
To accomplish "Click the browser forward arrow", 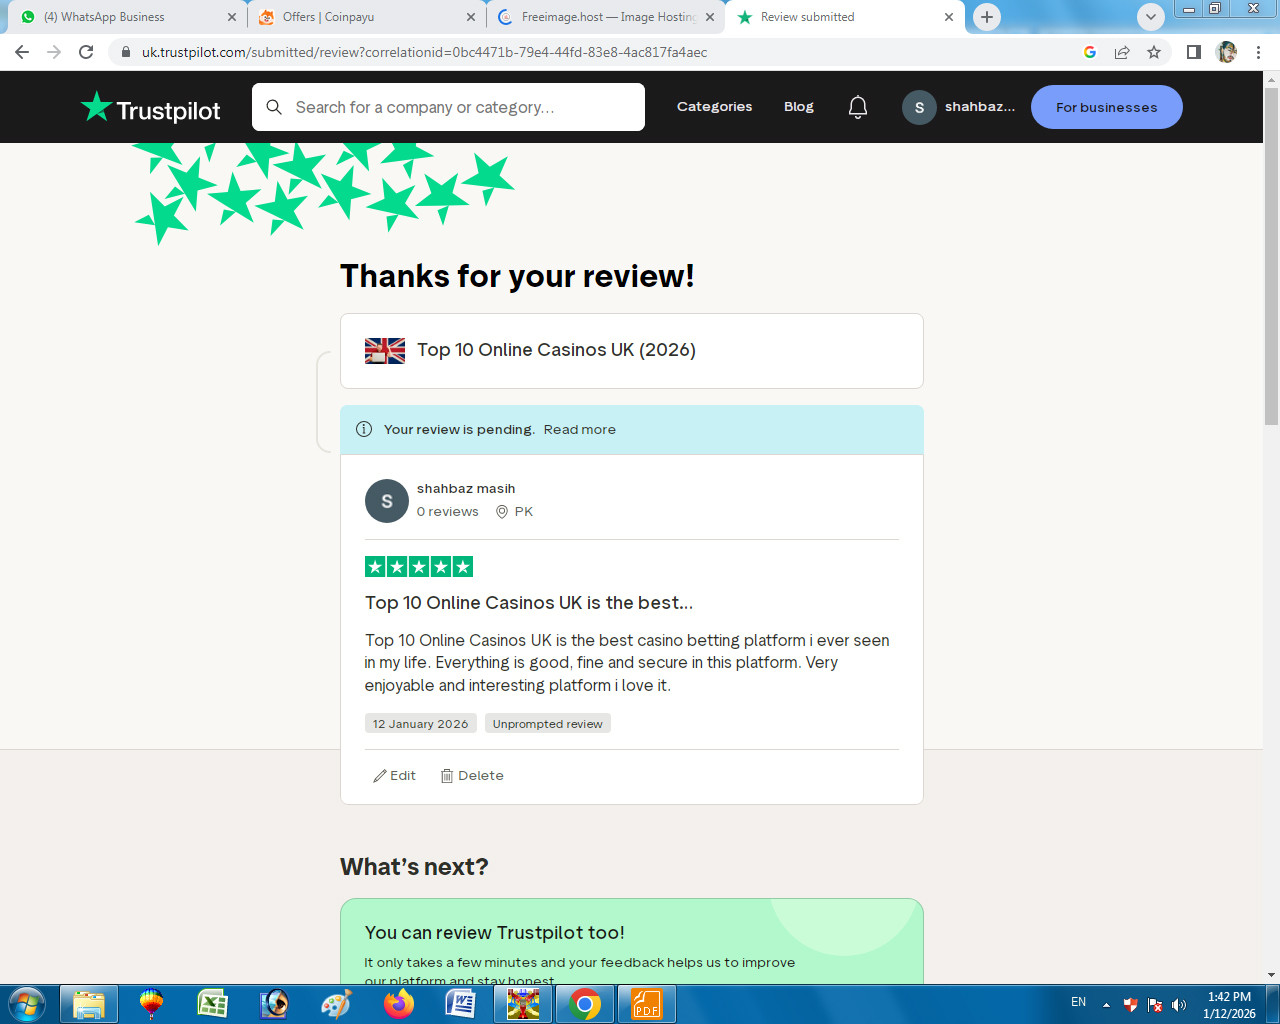I will pyautogui.click(x=54, y=52).
